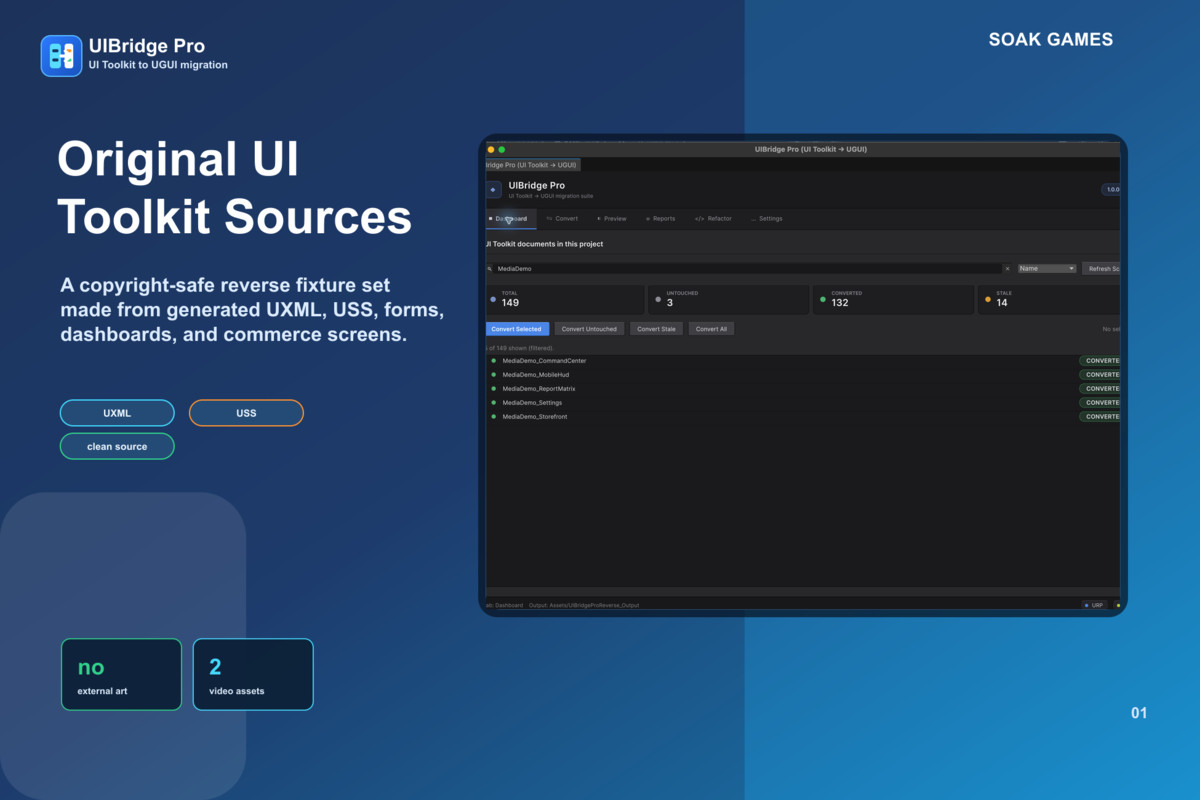Image resolution: width=1200 pixels, height=800 pixels.
Task: Select the MediaDemo_Storefront row
Action: [803, 417]
